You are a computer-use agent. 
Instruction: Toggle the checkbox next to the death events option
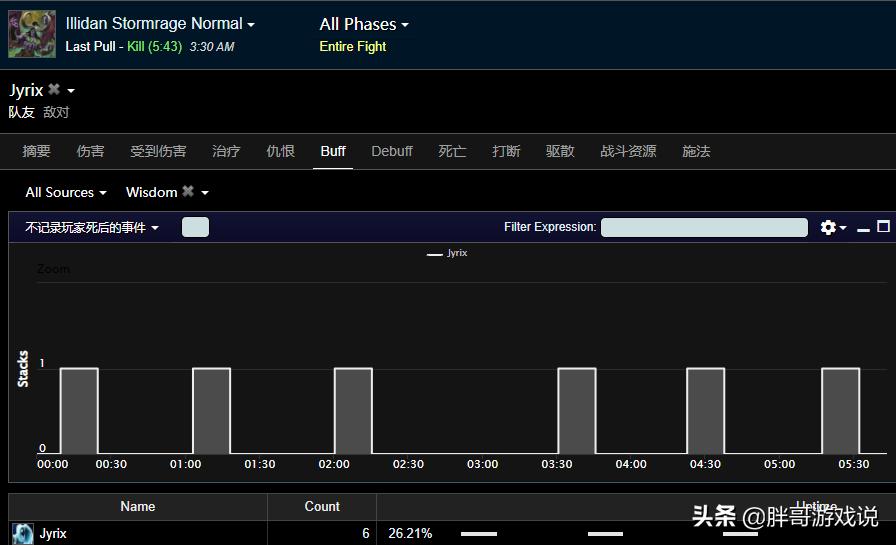(x=195, y=227)
